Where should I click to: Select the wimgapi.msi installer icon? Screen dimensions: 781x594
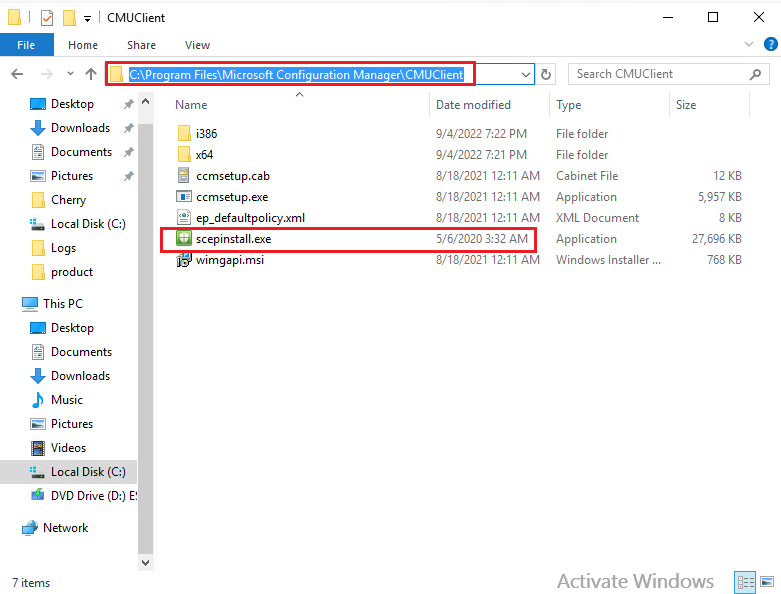pos(184,260)
